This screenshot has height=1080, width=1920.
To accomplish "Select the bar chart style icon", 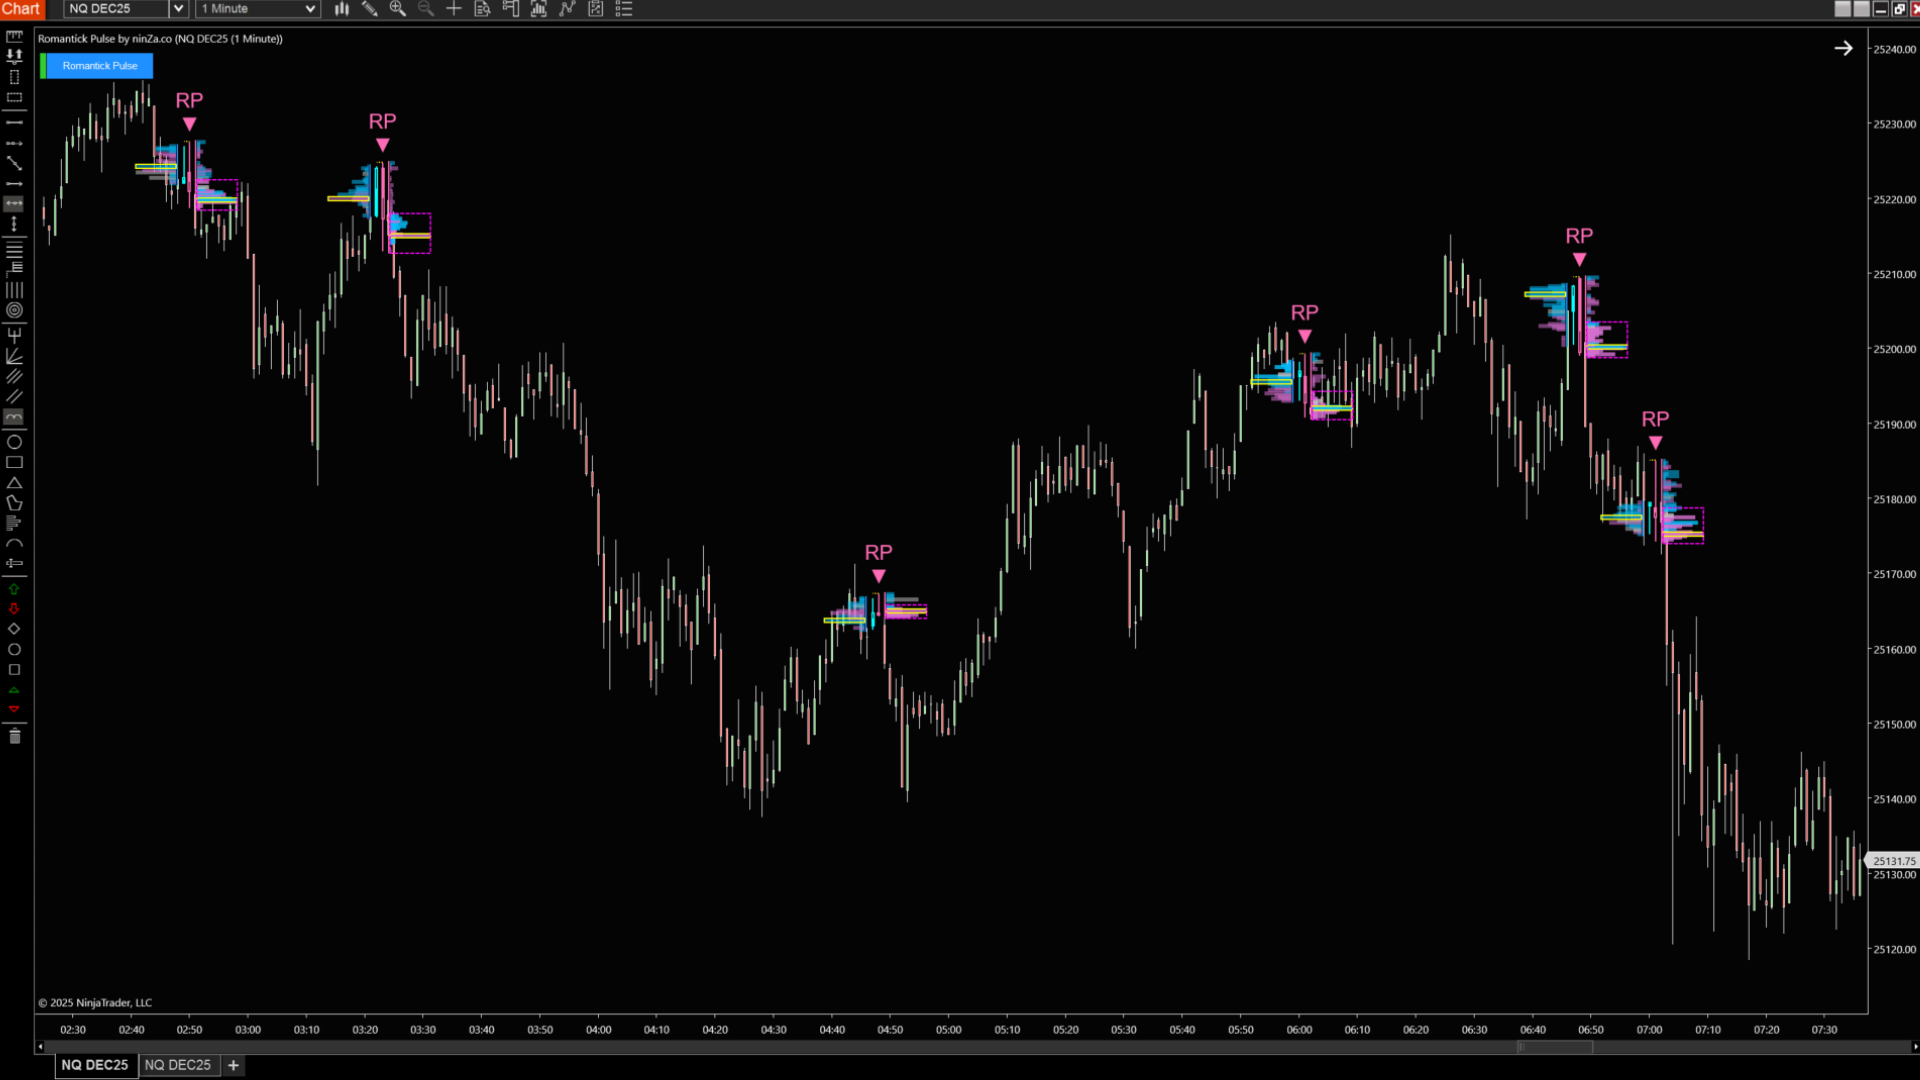I will click(341, 9).
